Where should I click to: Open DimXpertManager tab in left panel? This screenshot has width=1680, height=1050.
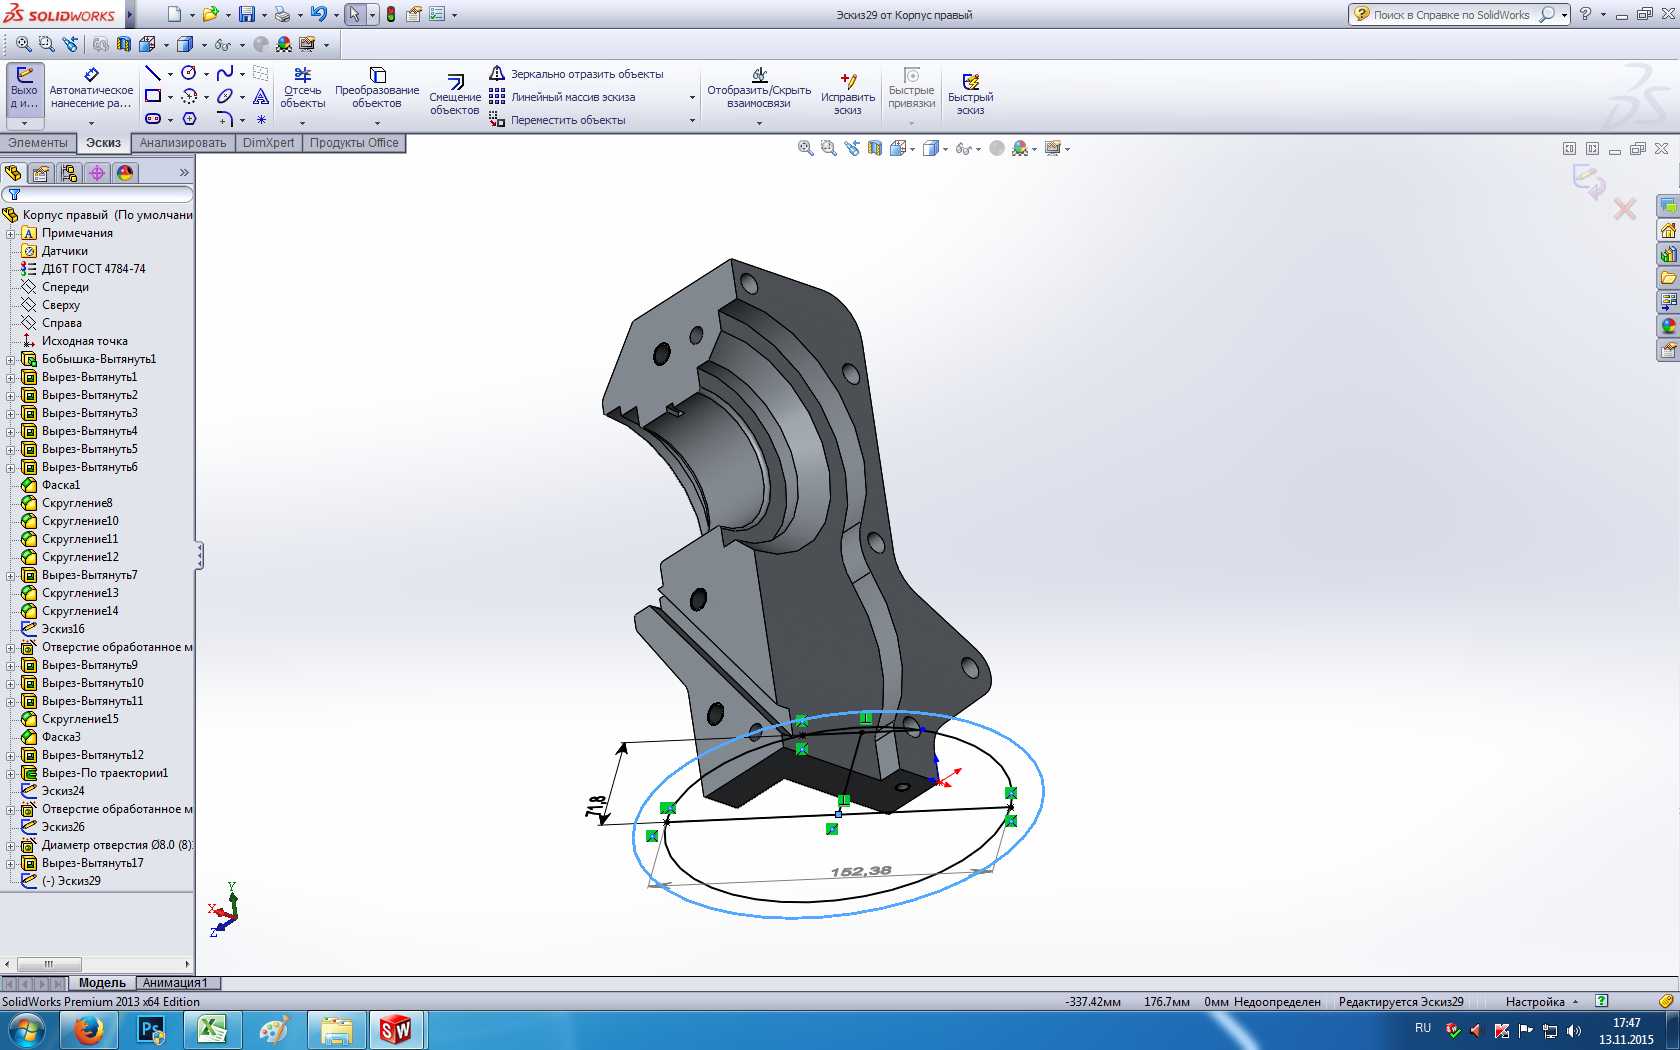pos(97,173)
